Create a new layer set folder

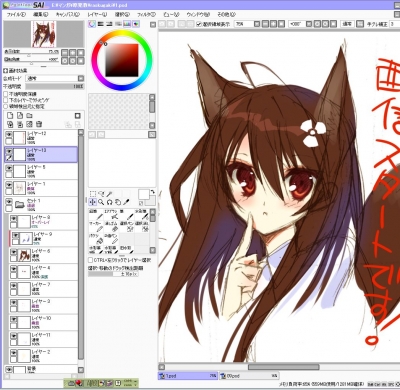tap(29, 115)
